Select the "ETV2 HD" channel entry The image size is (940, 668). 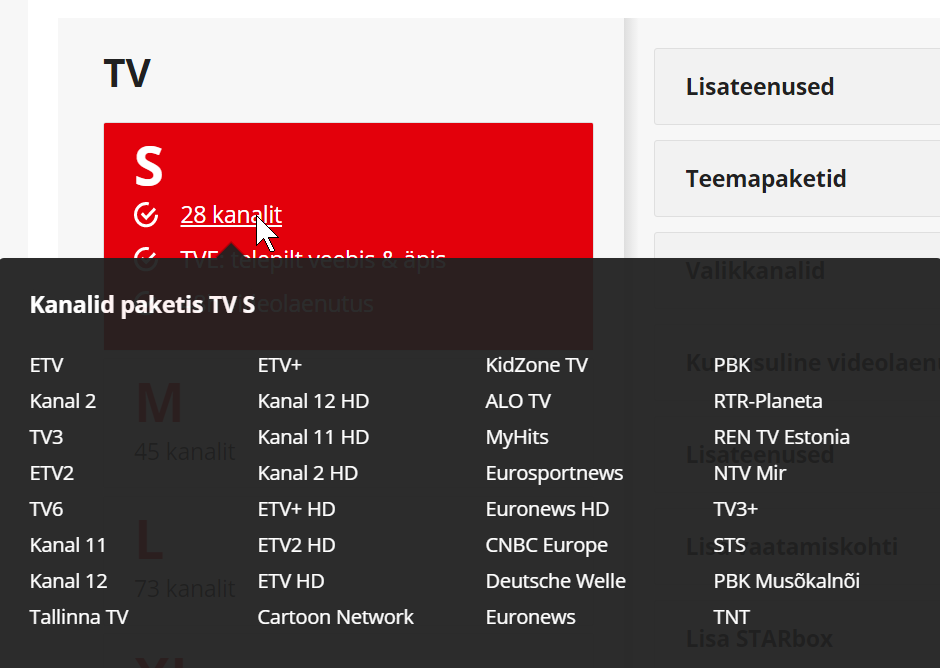coord(297,545)
